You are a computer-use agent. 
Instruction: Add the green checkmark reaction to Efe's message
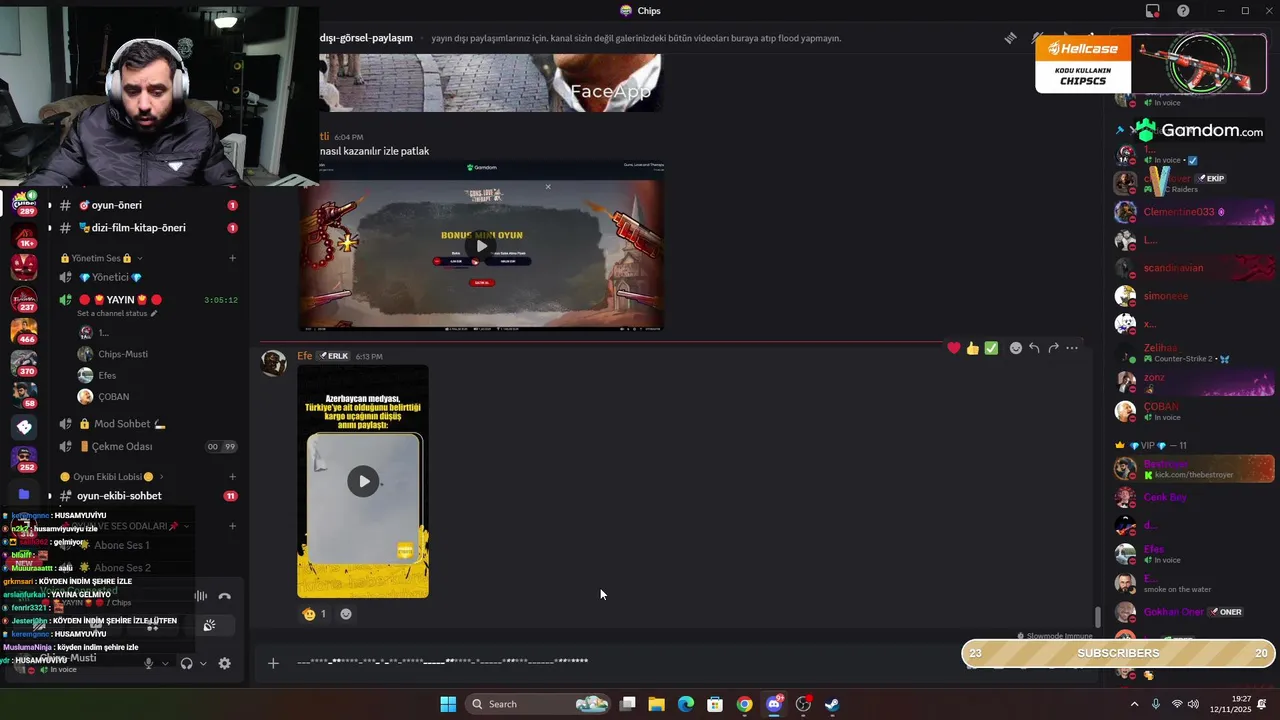[991, 348]
